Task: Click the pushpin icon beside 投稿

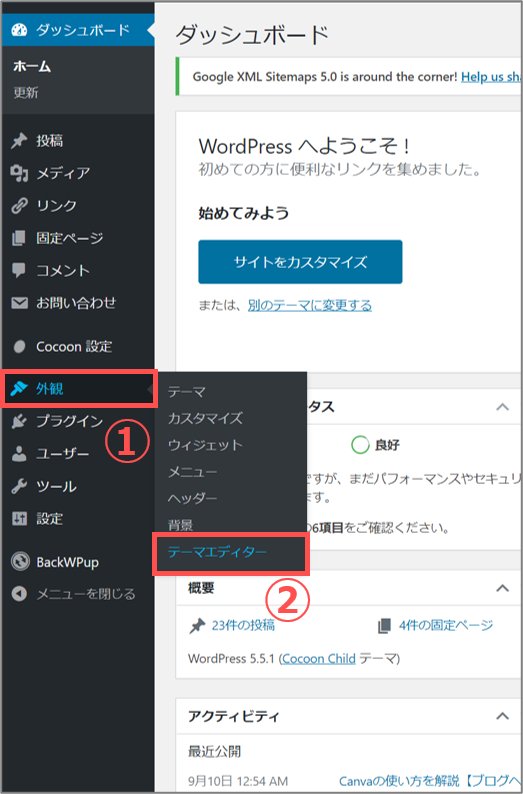Action: (x=19, y=141)
